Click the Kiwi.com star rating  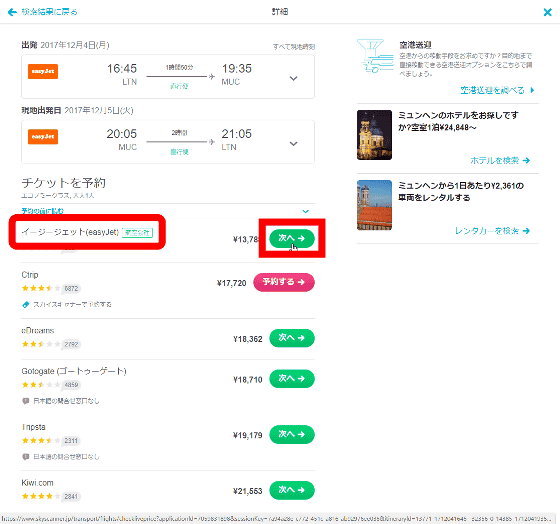pyautogui.click(x=41, y=496)
